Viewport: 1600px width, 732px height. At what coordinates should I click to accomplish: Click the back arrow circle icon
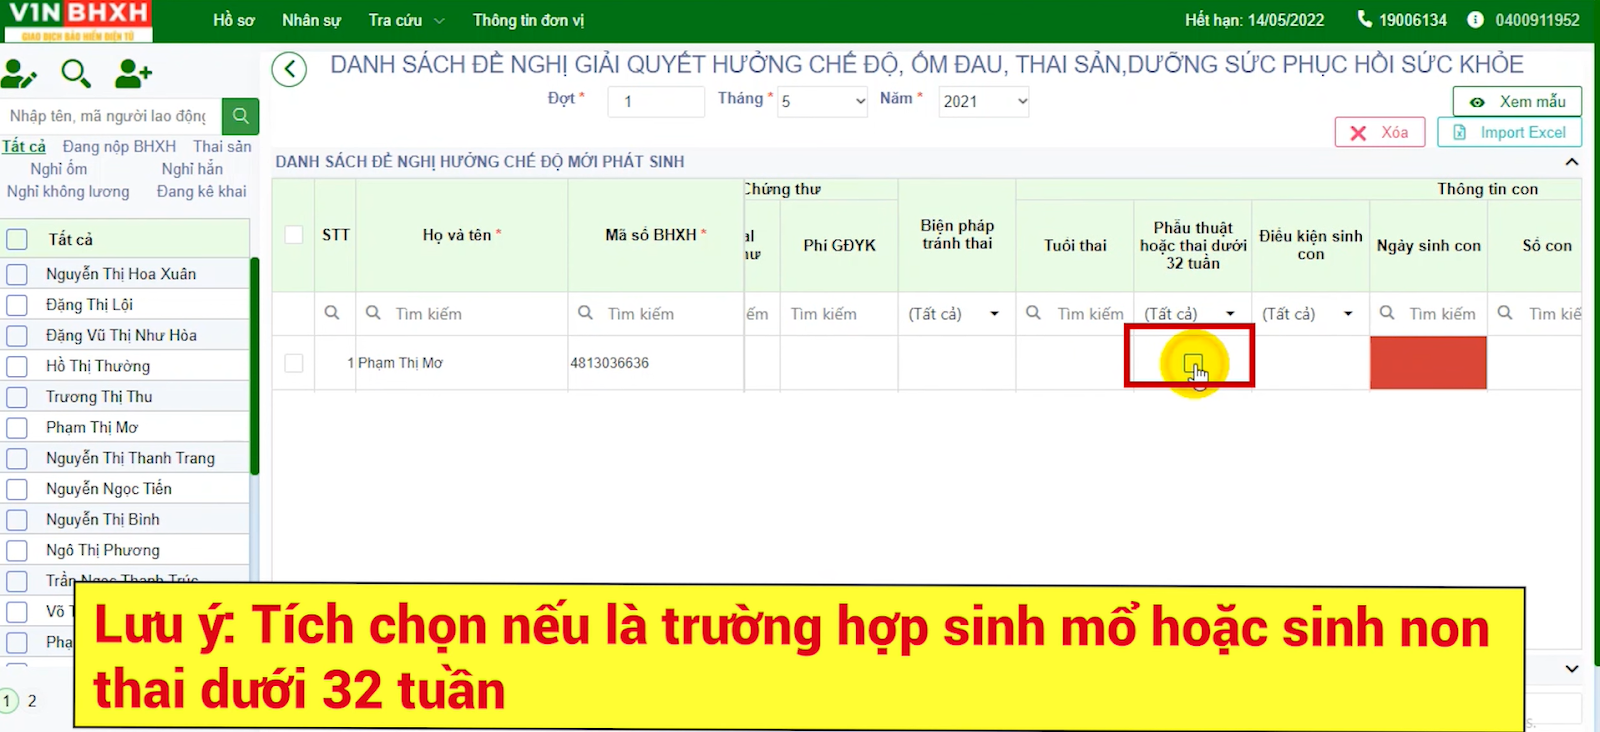(x=289, y=69)
